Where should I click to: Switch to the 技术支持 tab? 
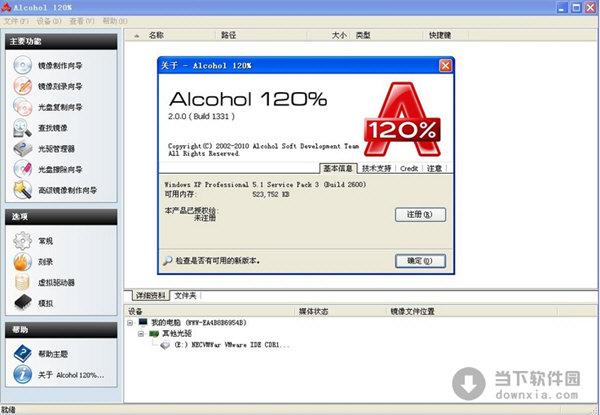coord(377,168)
